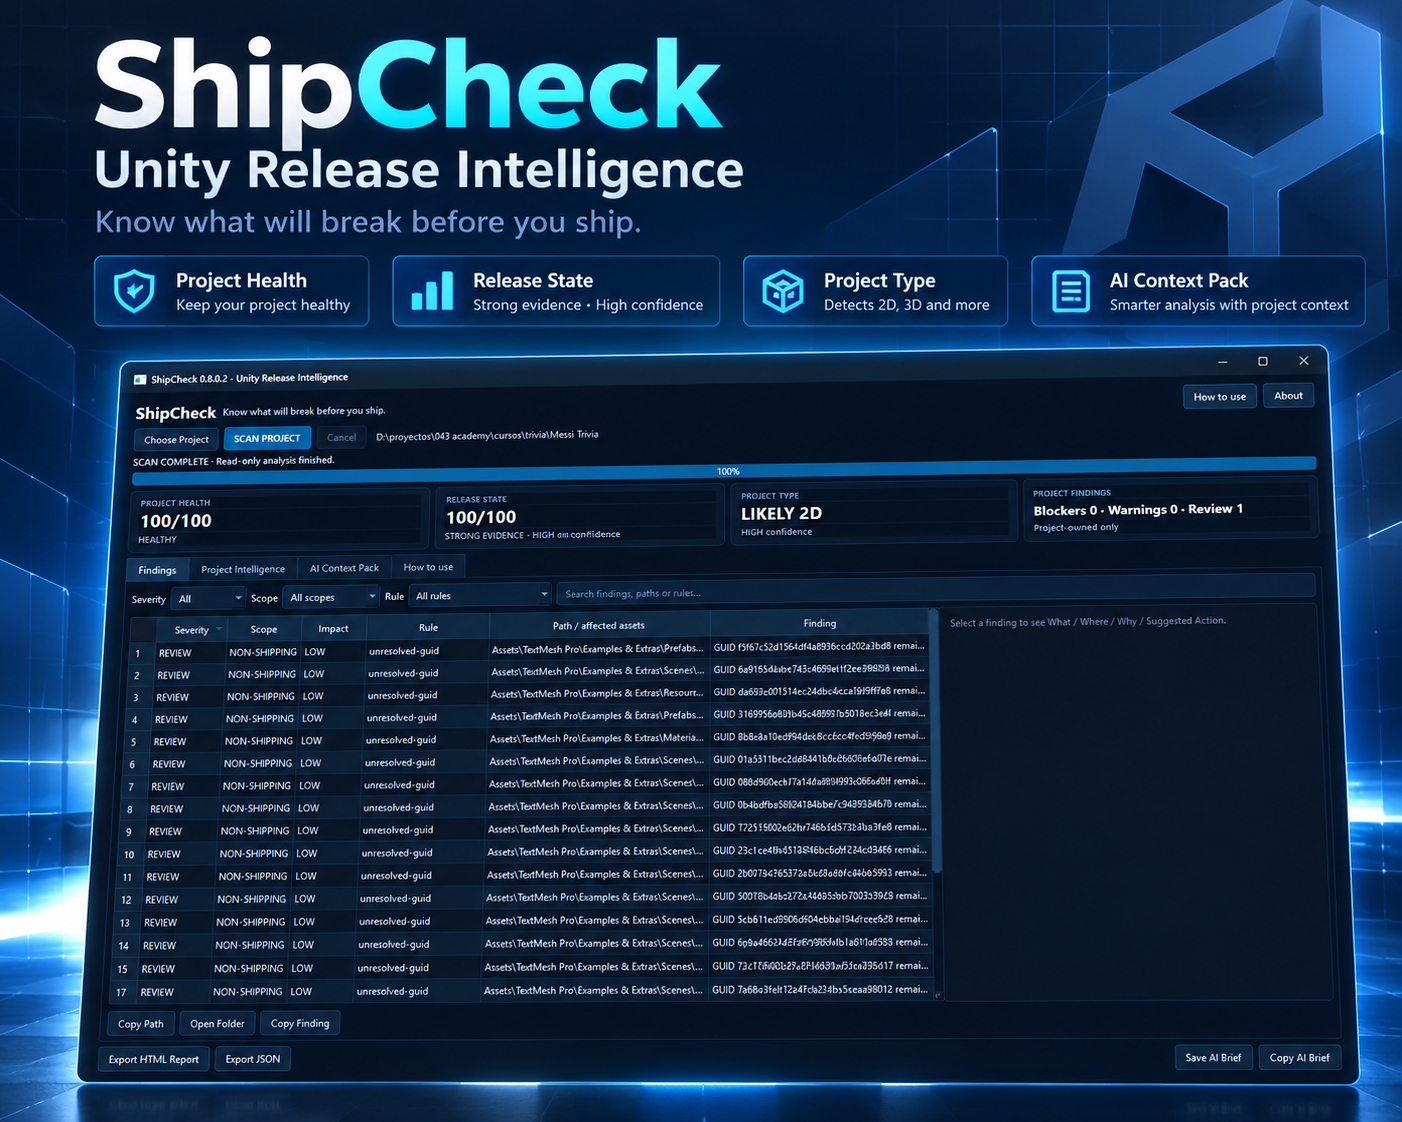1402x1122 pixels.
Task: Click the cube icon on Project Type card
Action: (x=783, y=291)
